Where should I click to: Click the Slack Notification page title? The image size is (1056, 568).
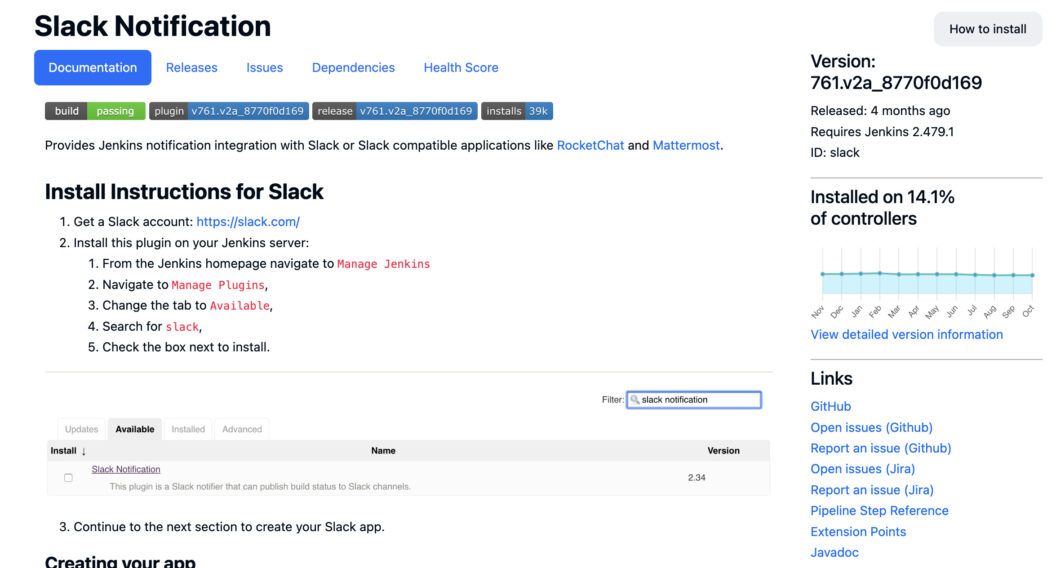[152, 26]
